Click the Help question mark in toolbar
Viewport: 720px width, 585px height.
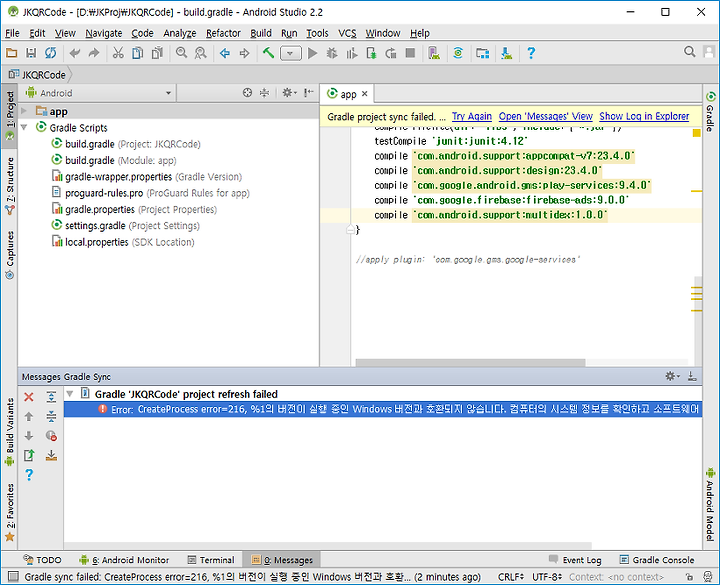tap(531, 53)
